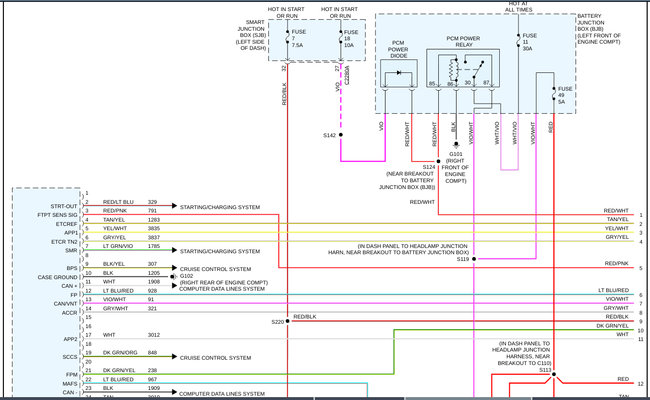Click the DK GRN/ORG wire color label
Viewport: 650px width, 400px height.
click(120, 352)
